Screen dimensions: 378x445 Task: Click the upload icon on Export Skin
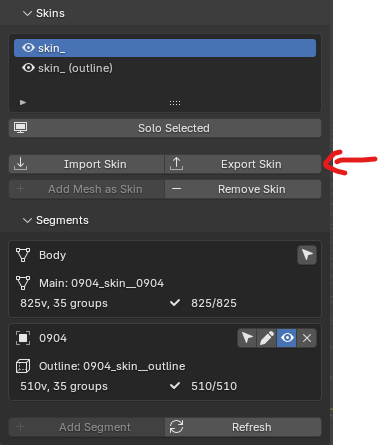pos(176,164)
